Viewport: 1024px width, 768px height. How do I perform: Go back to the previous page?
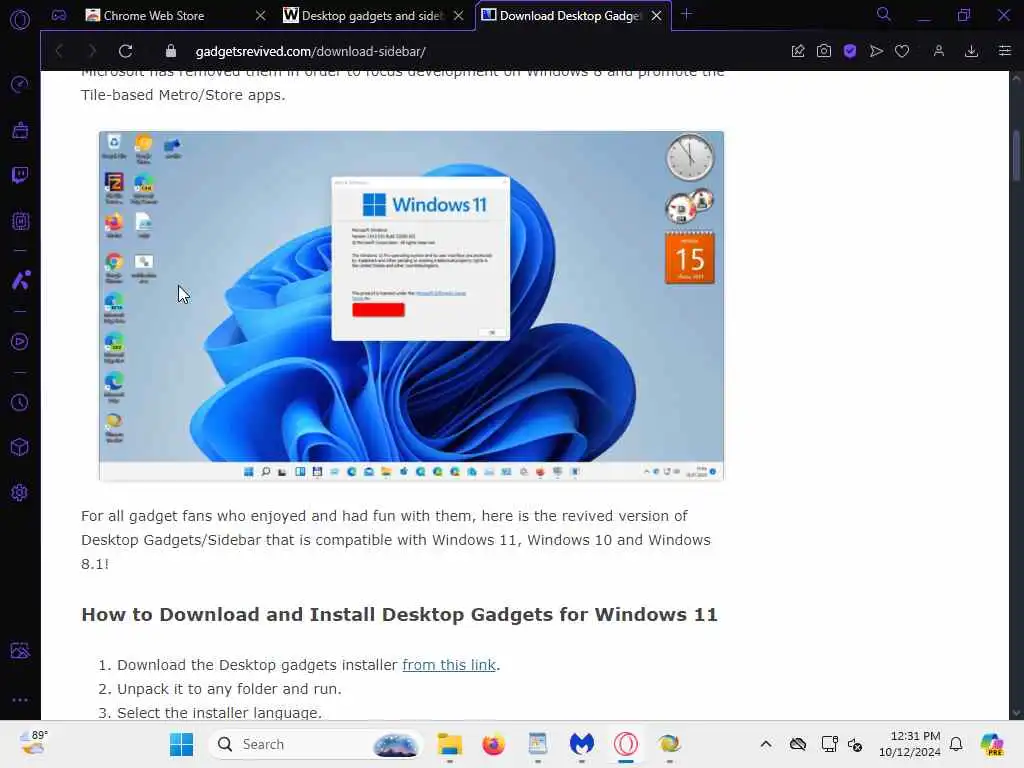pos(59,51)
